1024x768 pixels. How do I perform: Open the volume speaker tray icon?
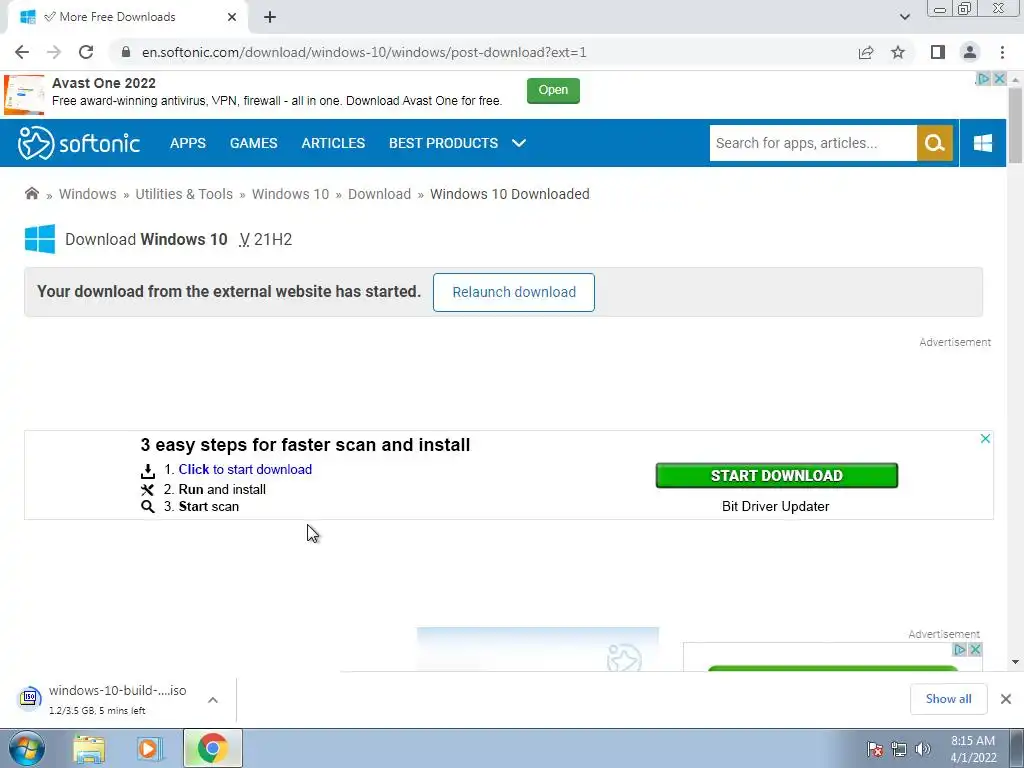tap(923, 749)
